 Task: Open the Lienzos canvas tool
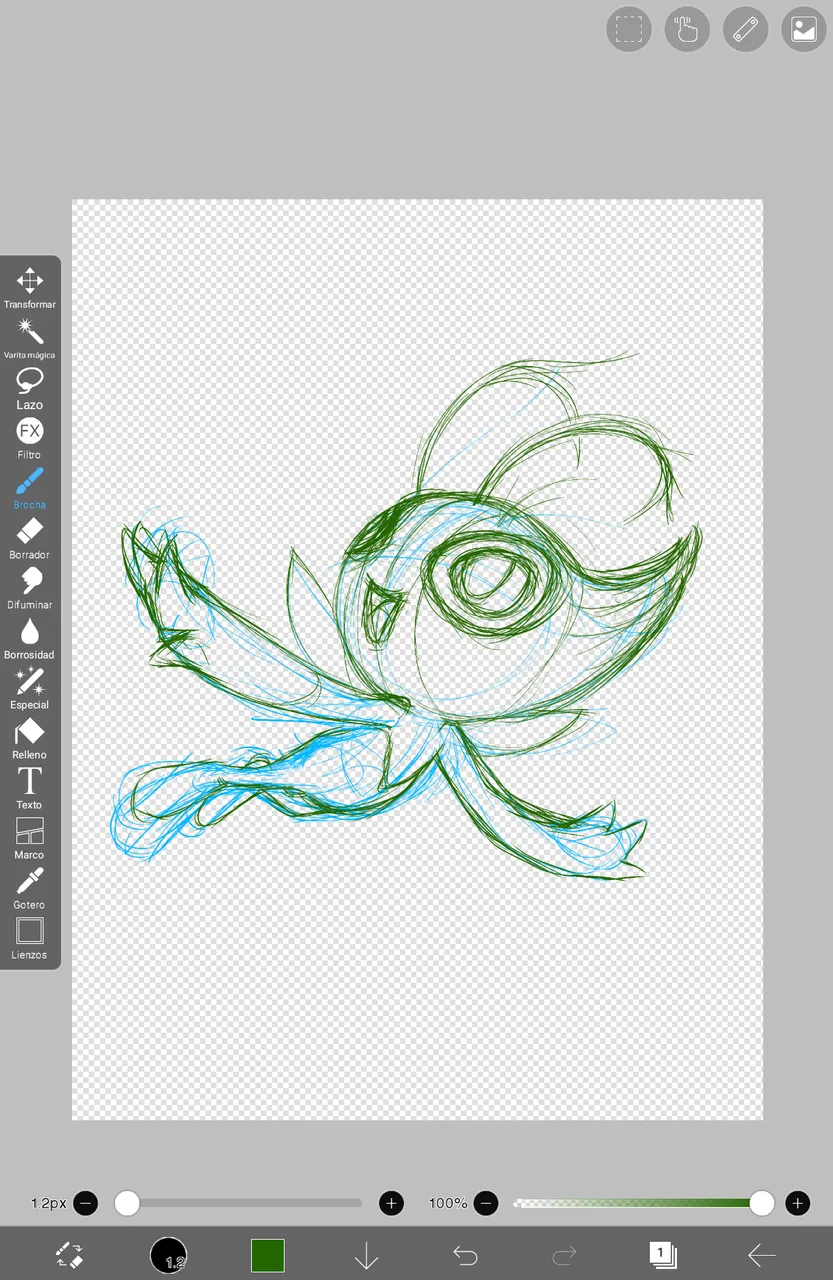30,938
